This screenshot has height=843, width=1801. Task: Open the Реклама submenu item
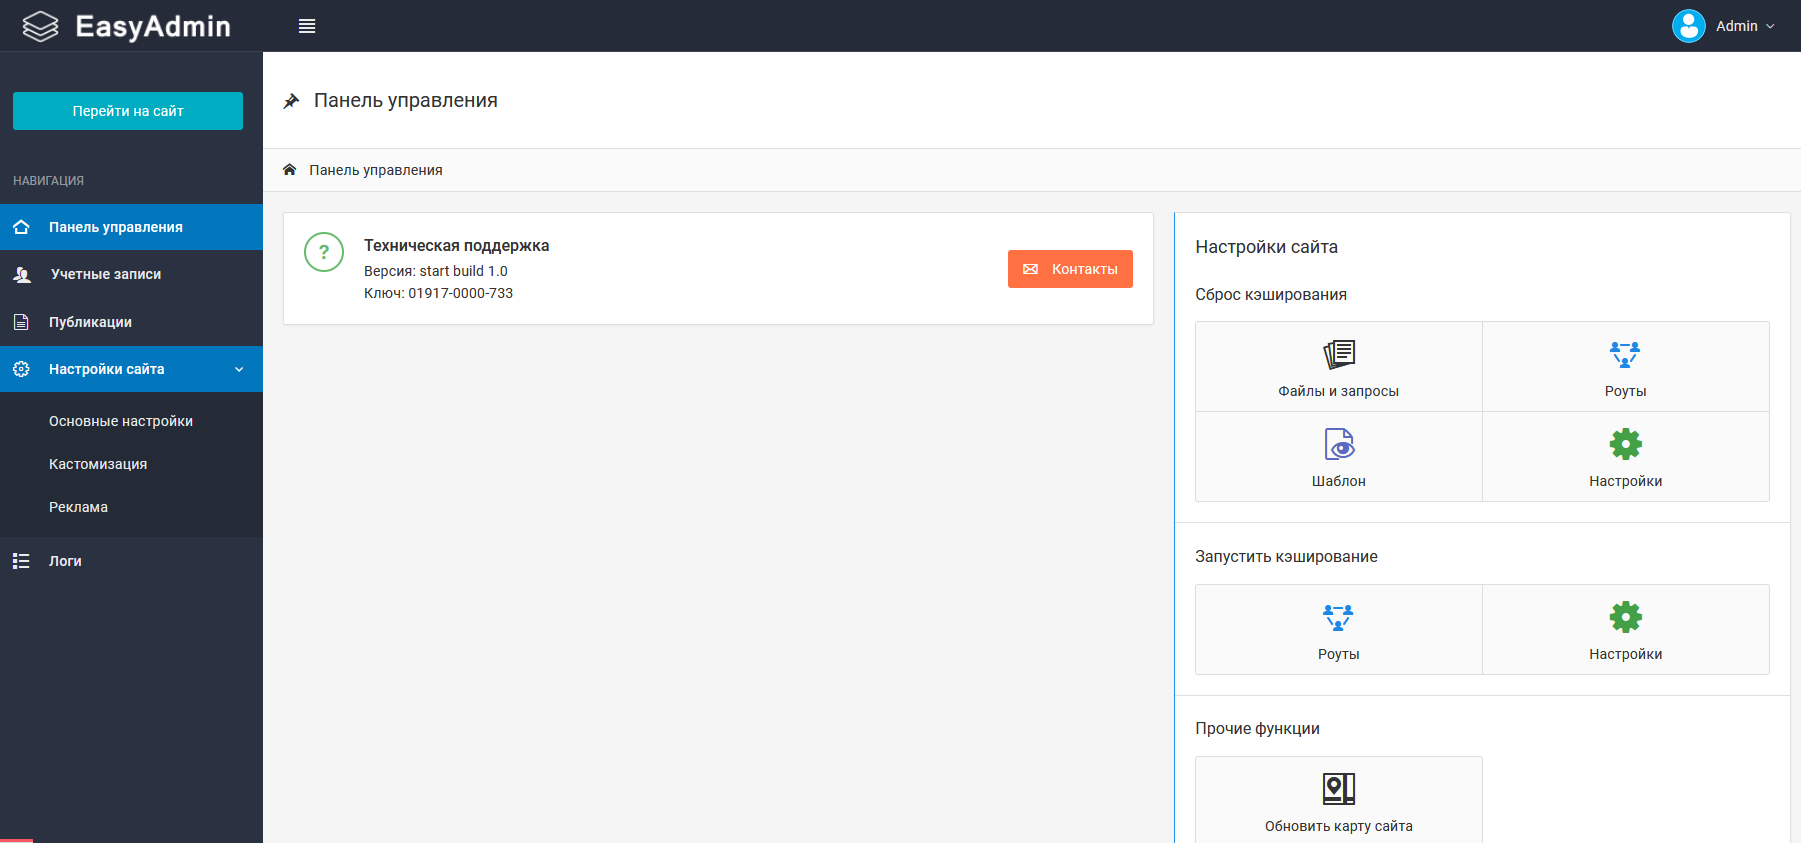(x=78, y=507)
